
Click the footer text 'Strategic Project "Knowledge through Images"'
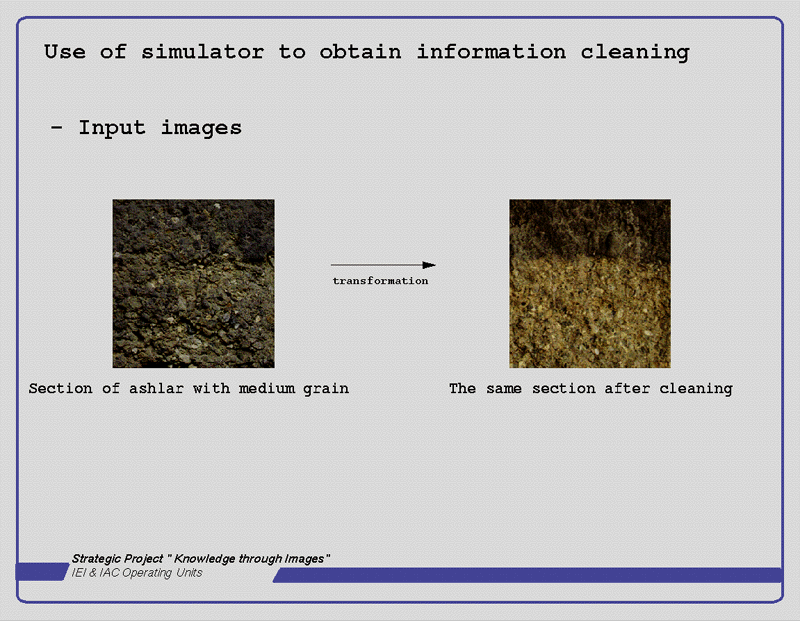coord(201,559)
